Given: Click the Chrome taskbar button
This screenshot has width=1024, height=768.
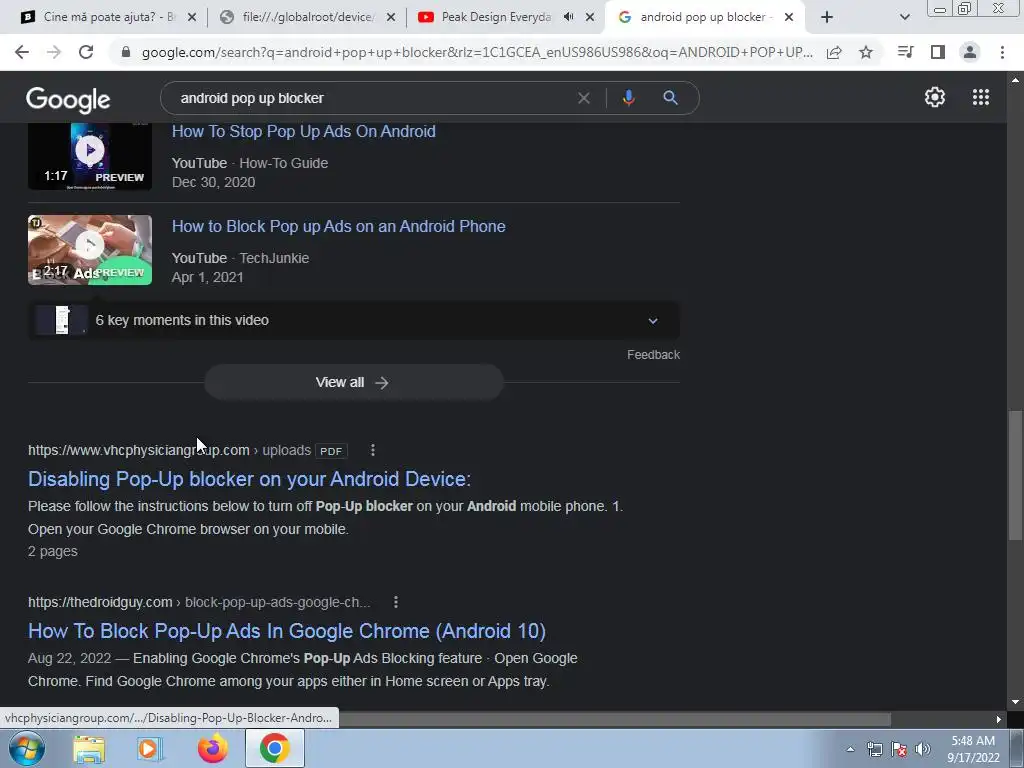Looking at the screenshot, I should click(274, 748).
